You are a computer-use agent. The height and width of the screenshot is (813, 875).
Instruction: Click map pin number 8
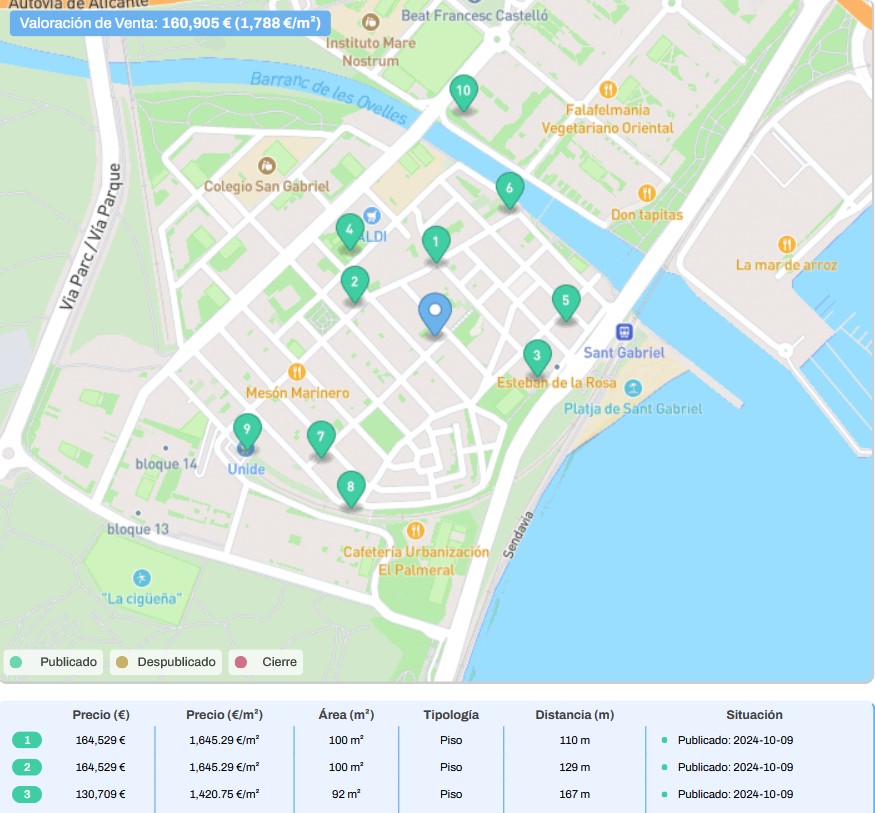350,488
